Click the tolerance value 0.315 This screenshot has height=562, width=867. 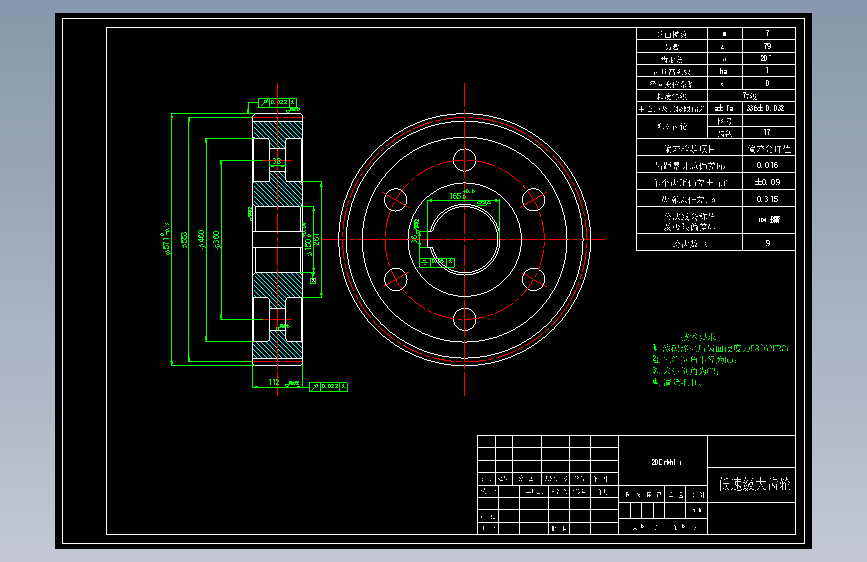[767, 199]
